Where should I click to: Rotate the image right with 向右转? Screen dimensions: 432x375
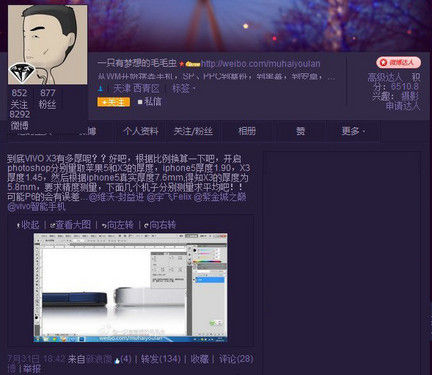160,225
